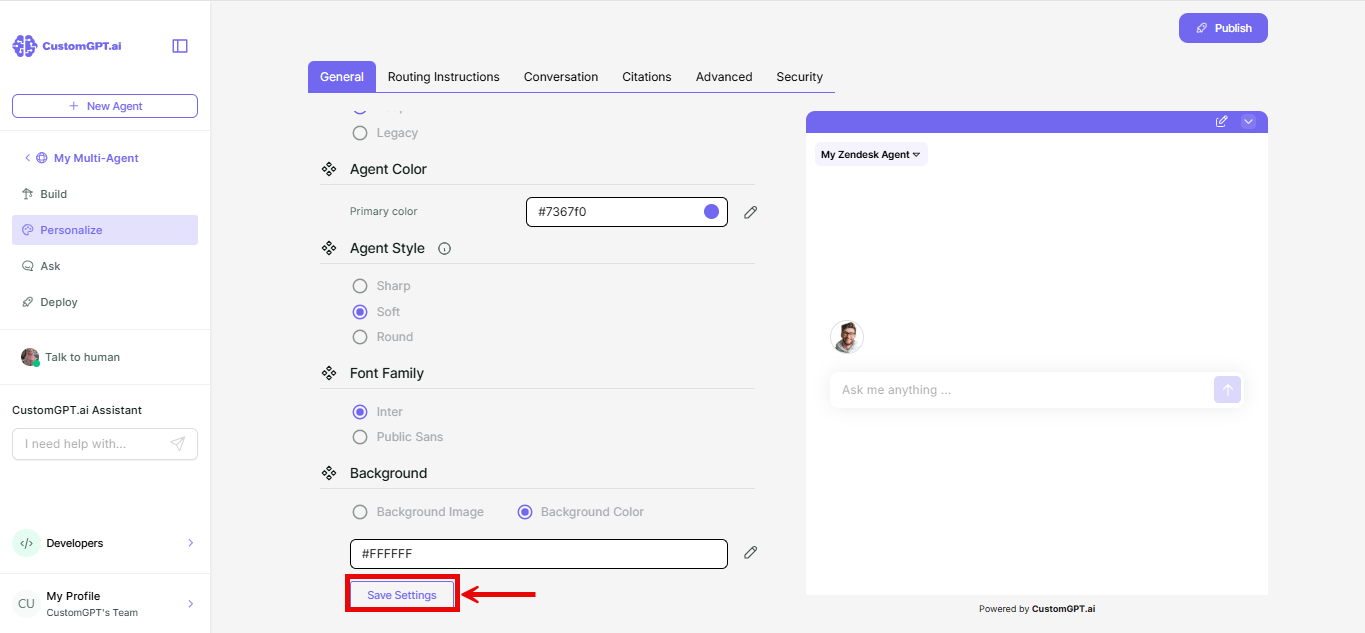Image resolution: width=1365 pixels, height=633 pixels.
Task: Click the Talk to human label
Action: click(x=82, y=357)
